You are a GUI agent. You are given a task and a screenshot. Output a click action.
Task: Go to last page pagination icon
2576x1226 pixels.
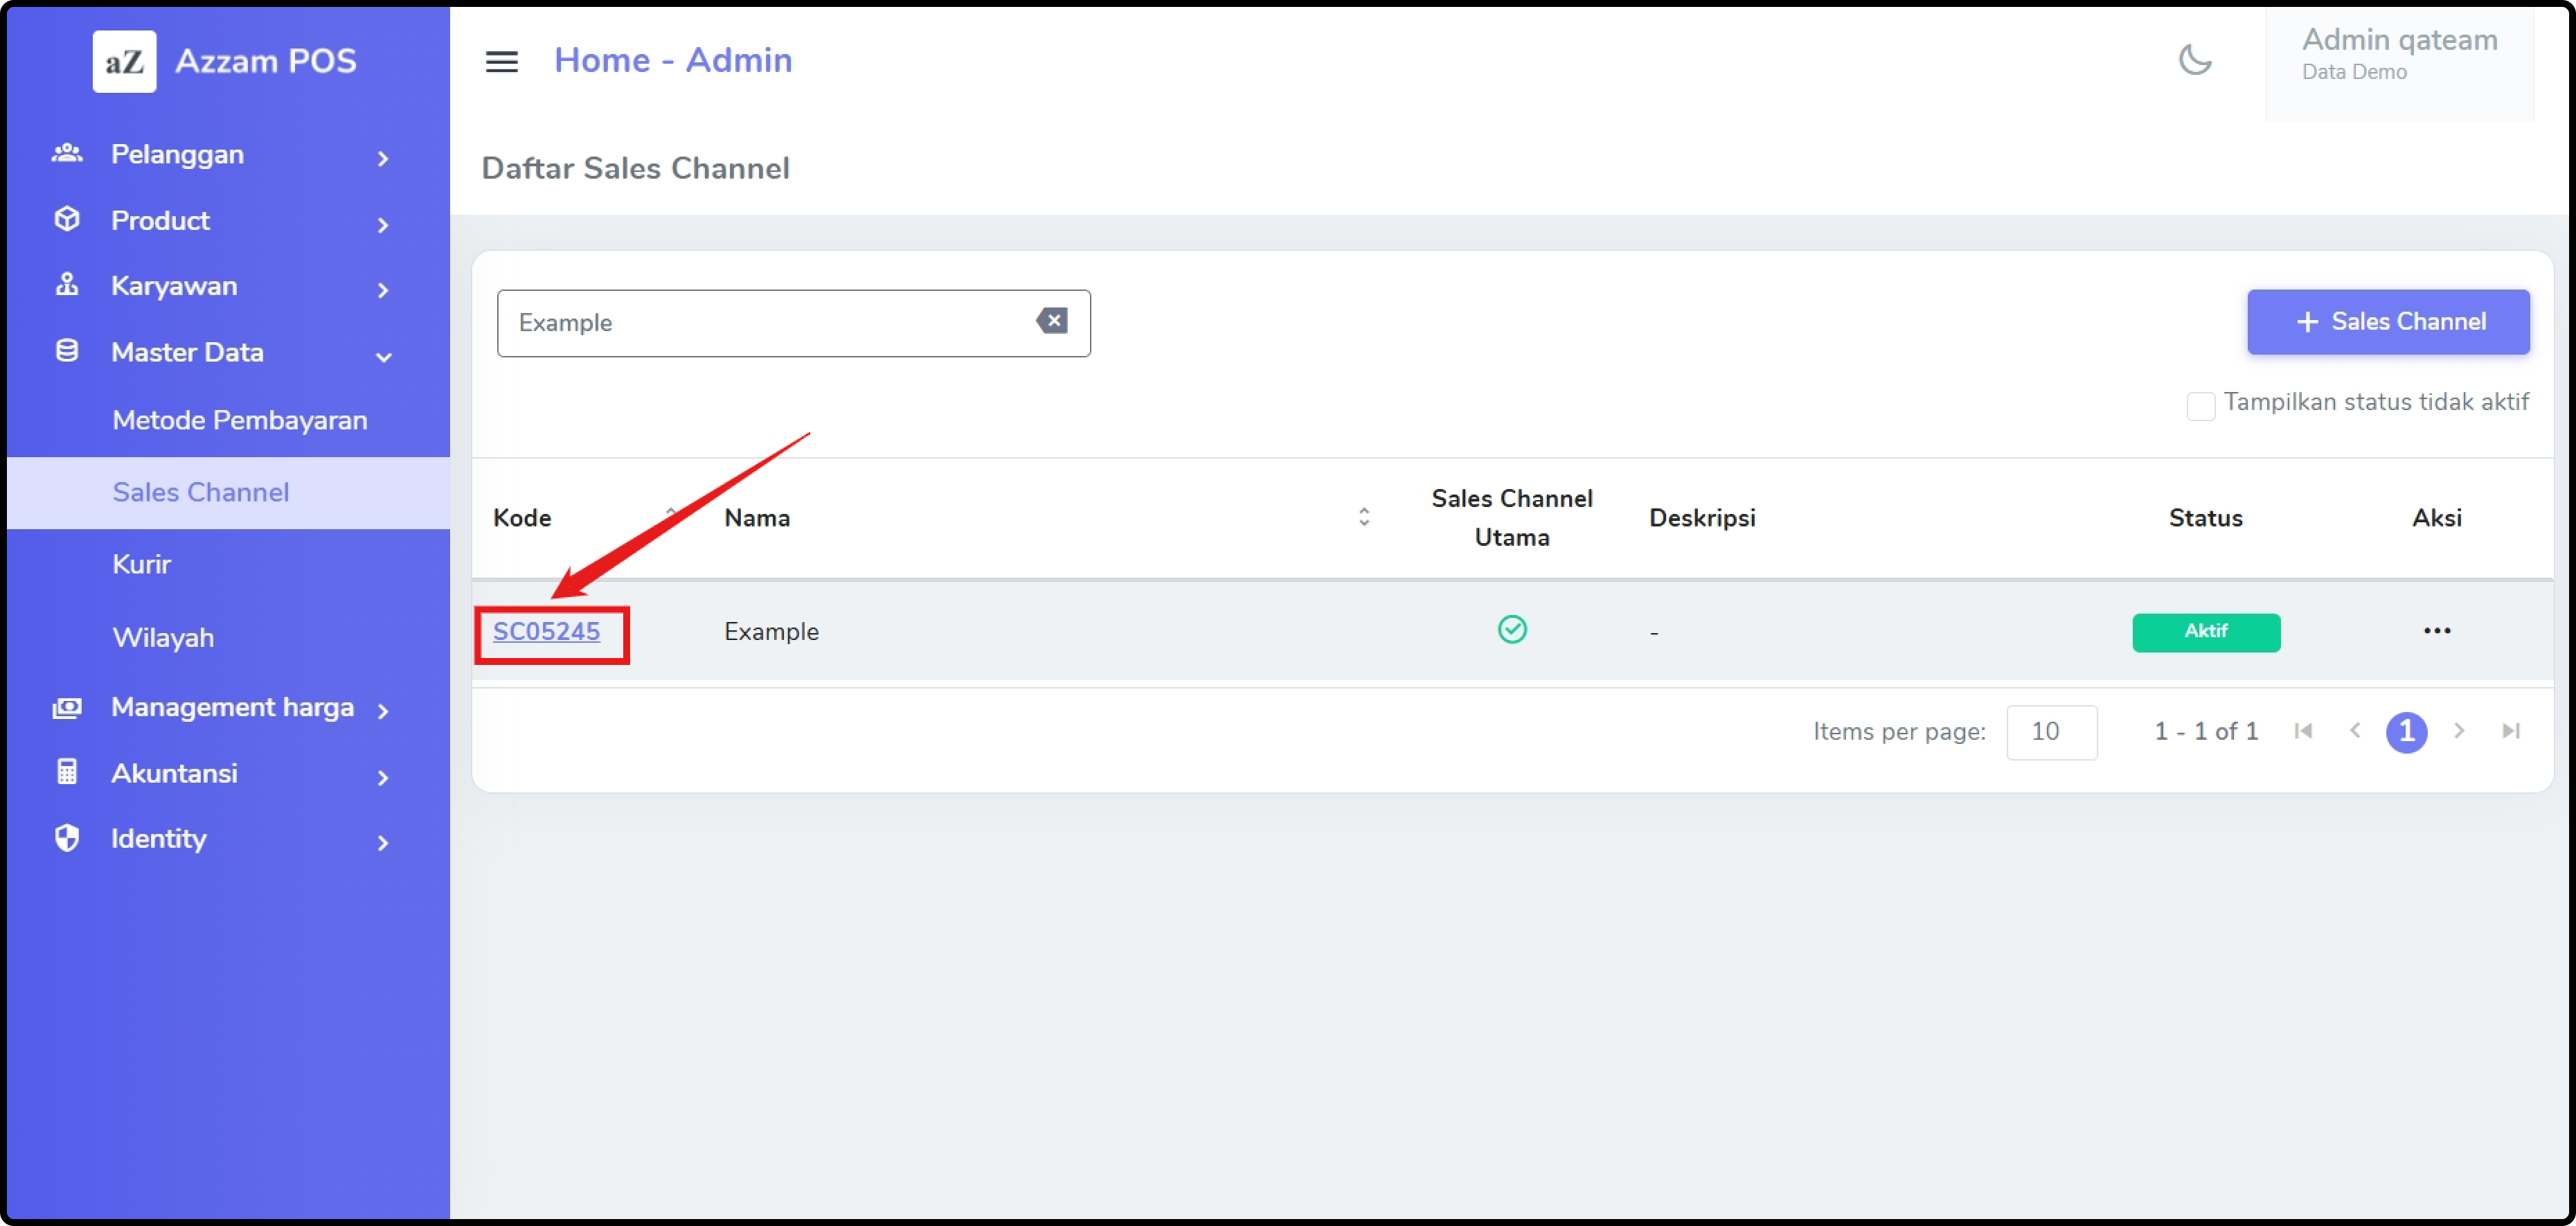[2510, 731]
